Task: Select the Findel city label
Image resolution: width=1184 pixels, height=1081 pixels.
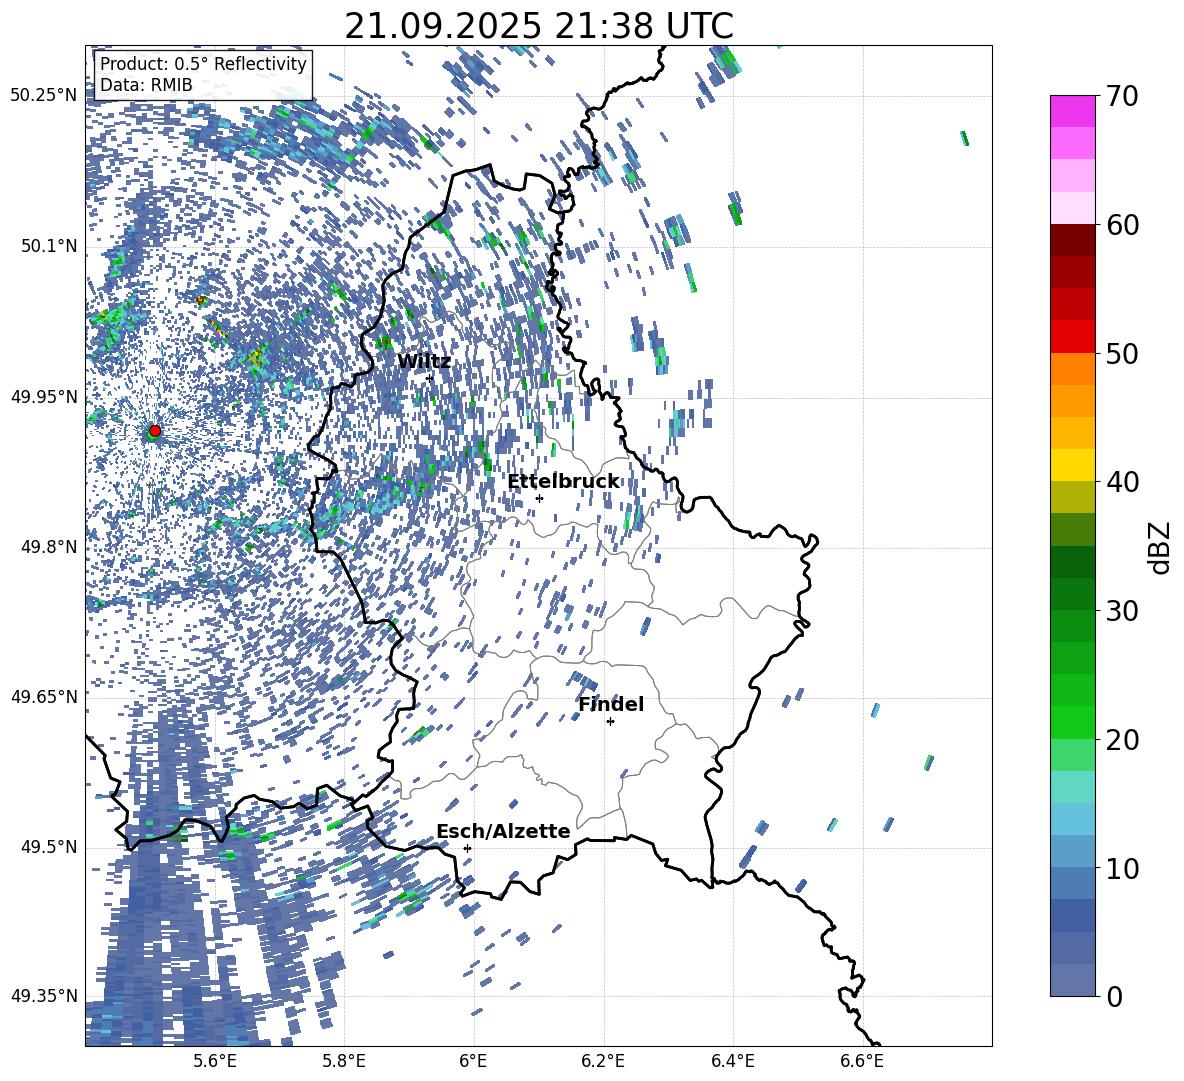Action: coord(611,704)
